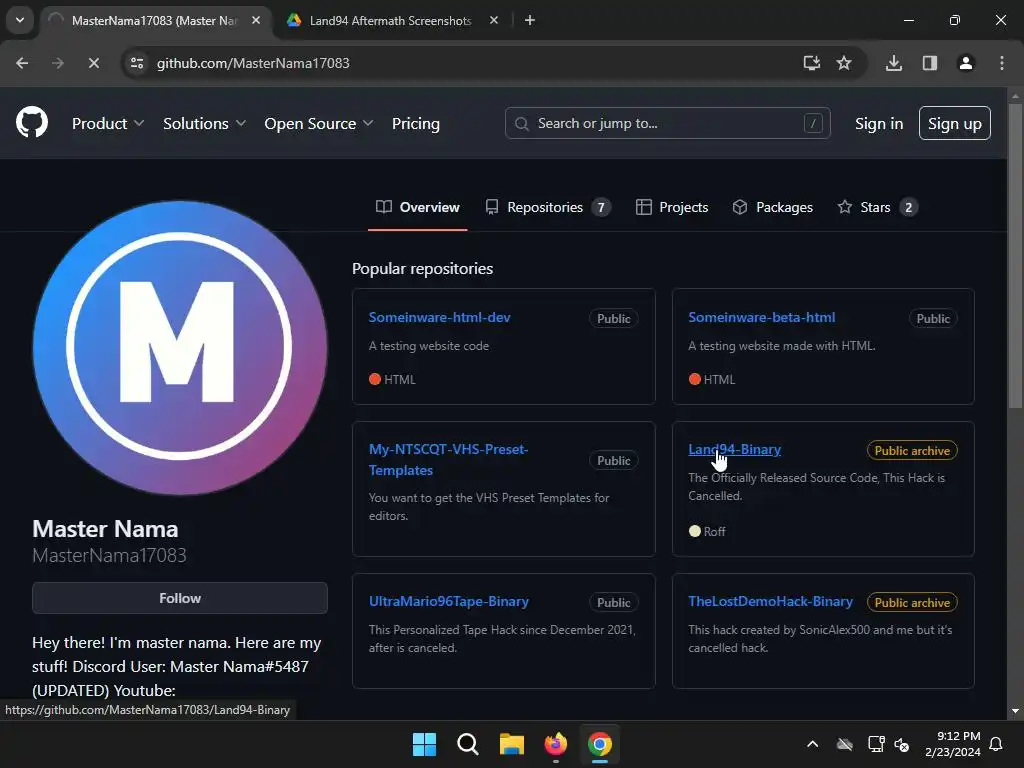This screenshot has width=1024, height=768.
Task: Close the Land94 Aftermath Screenshots tab
Action: (494, 20)
